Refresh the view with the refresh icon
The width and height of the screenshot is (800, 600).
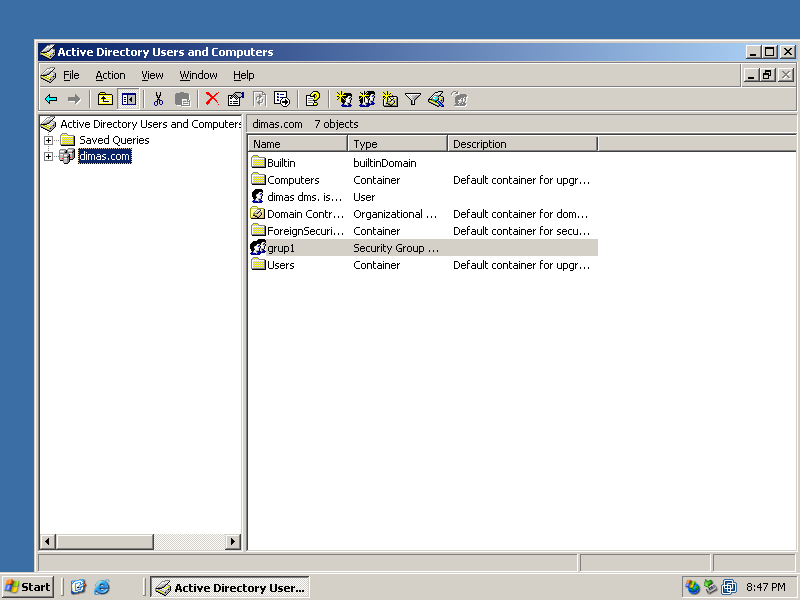point(258,99)
